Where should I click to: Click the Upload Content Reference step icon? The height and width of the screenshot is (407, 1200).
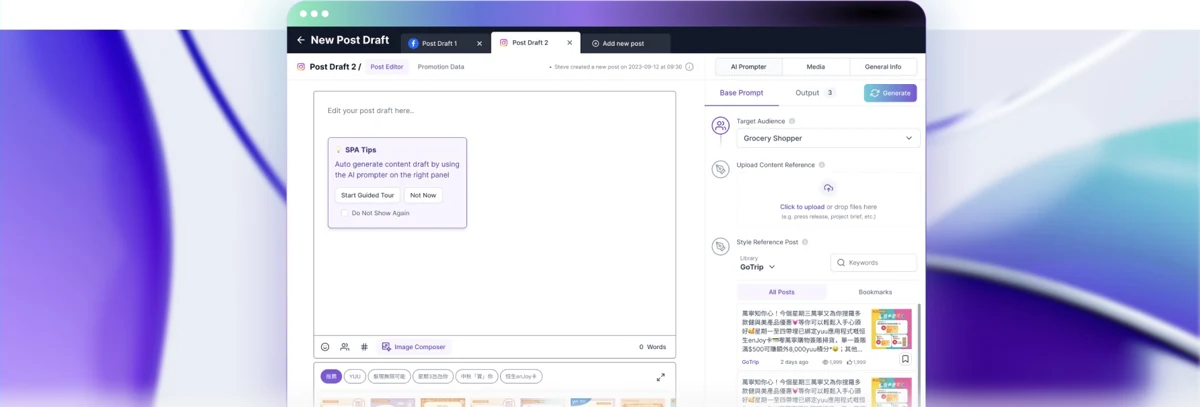(720, 170)
